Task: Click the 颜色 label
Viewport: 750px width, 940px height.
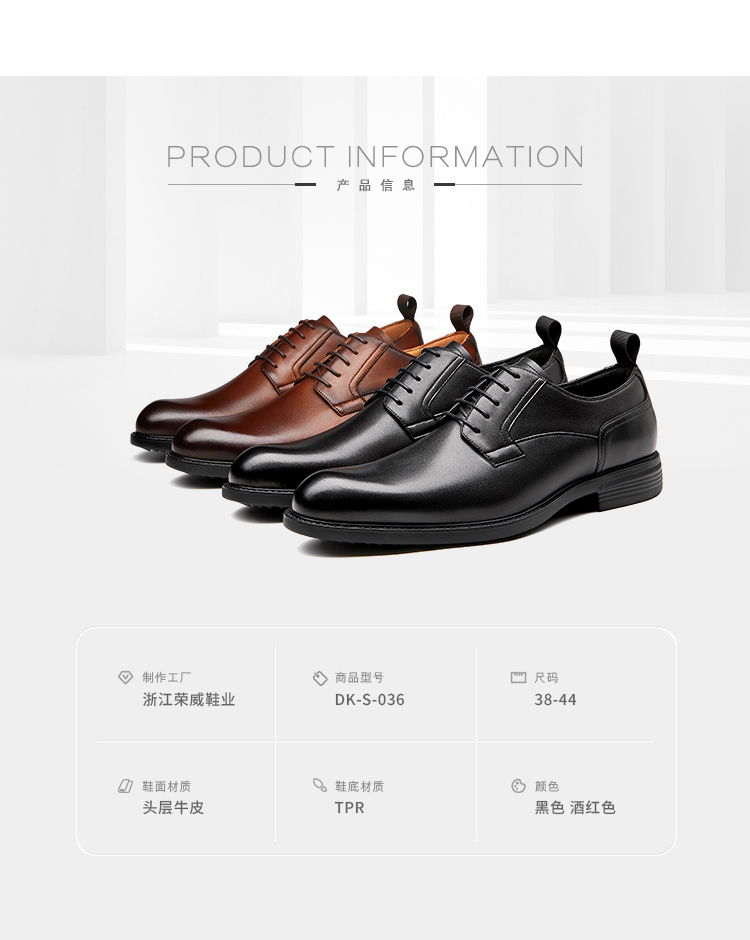Action: (547, 786)
